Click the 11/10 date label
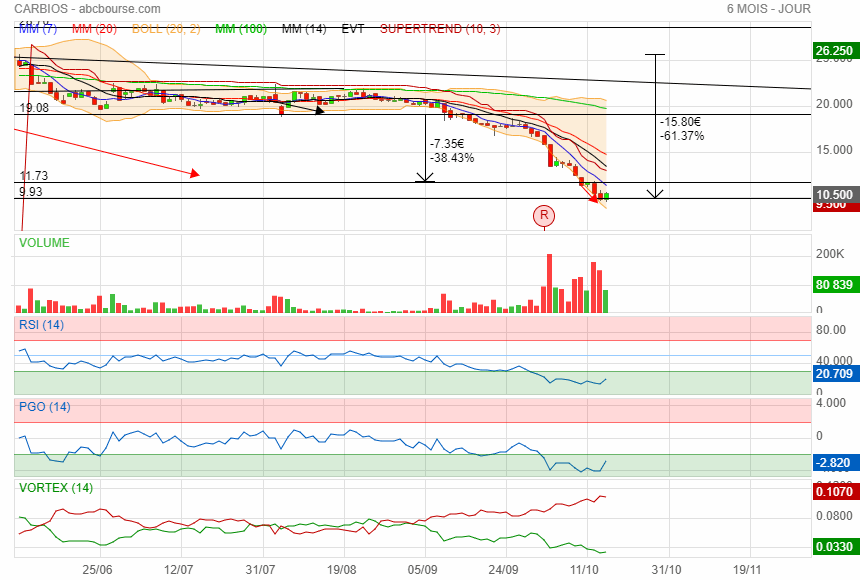This screenshot has height=580, width=860. [x=585, y=570]
